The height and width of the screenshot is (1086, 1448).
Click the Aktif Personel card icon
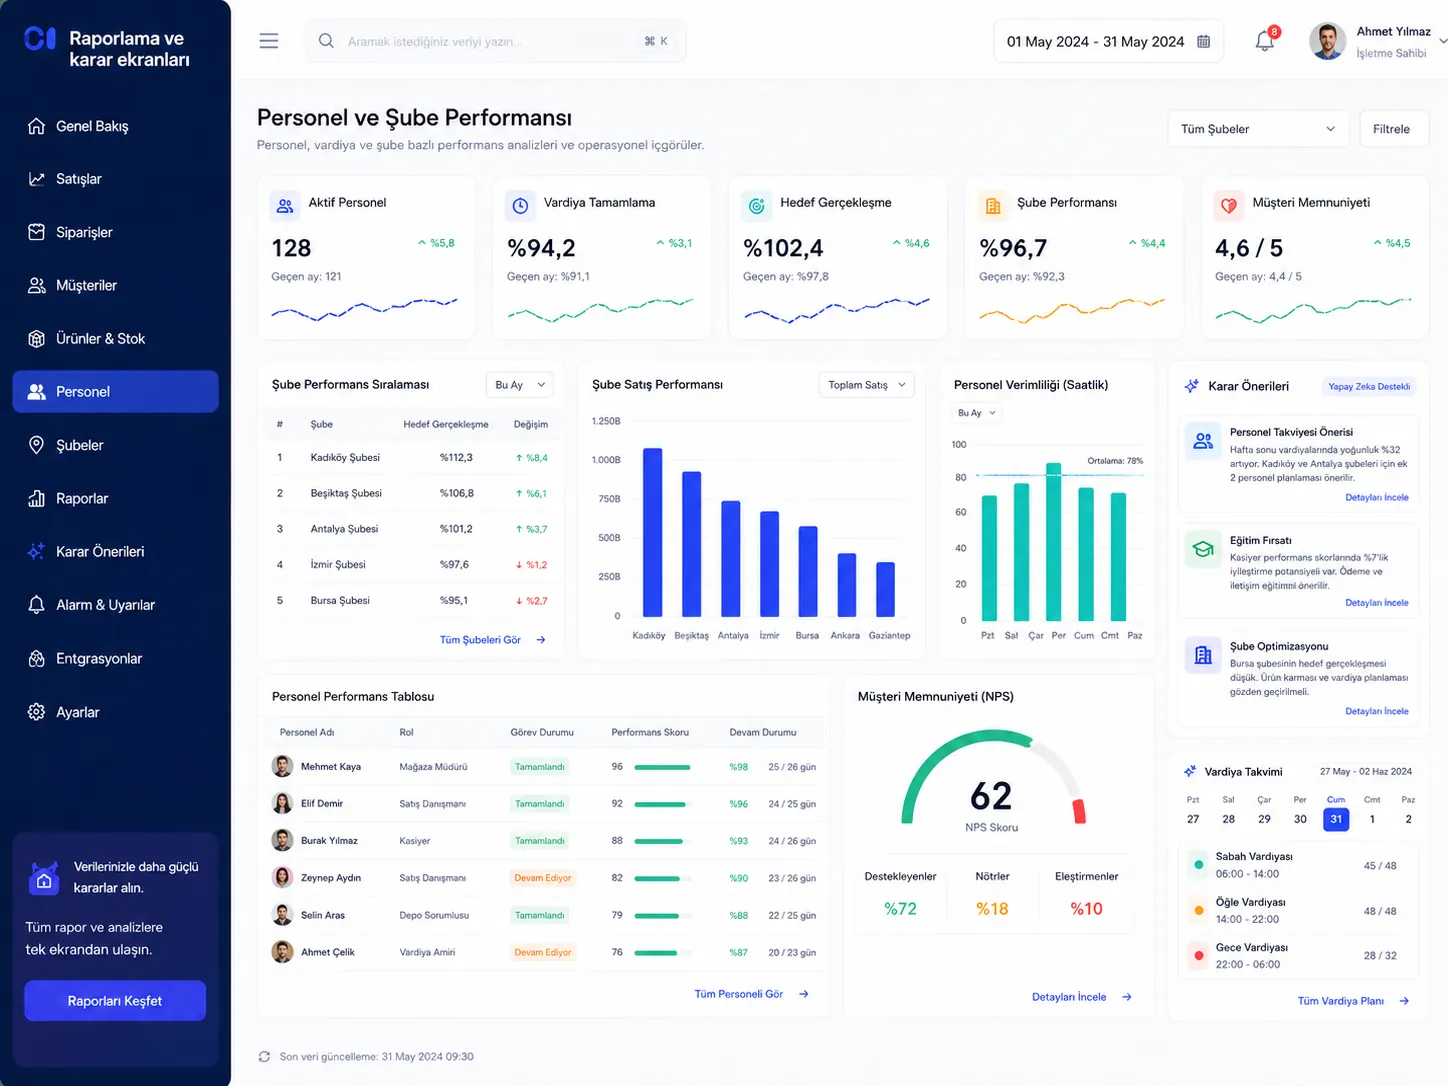[285, 205]
